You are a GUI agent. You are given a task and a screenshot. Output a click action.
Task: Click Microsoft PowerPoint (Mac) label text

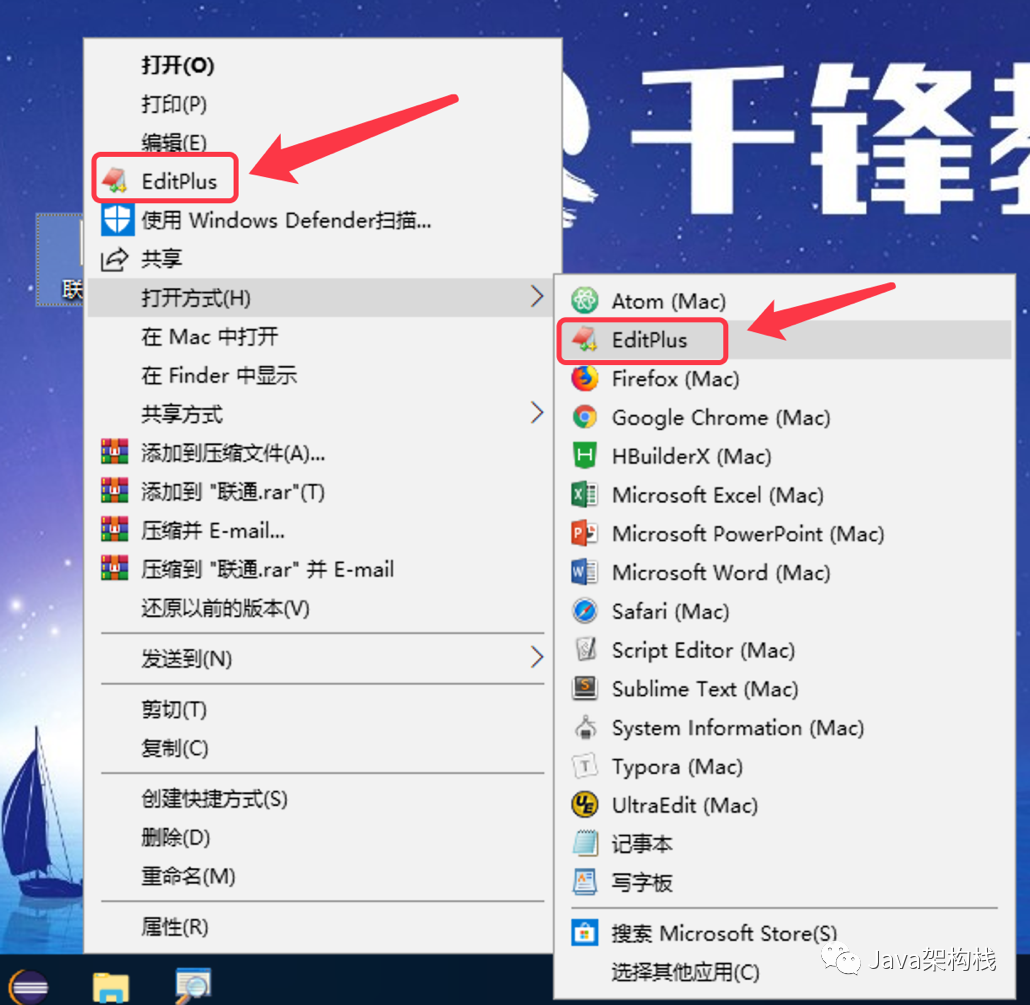pos(748,533)
